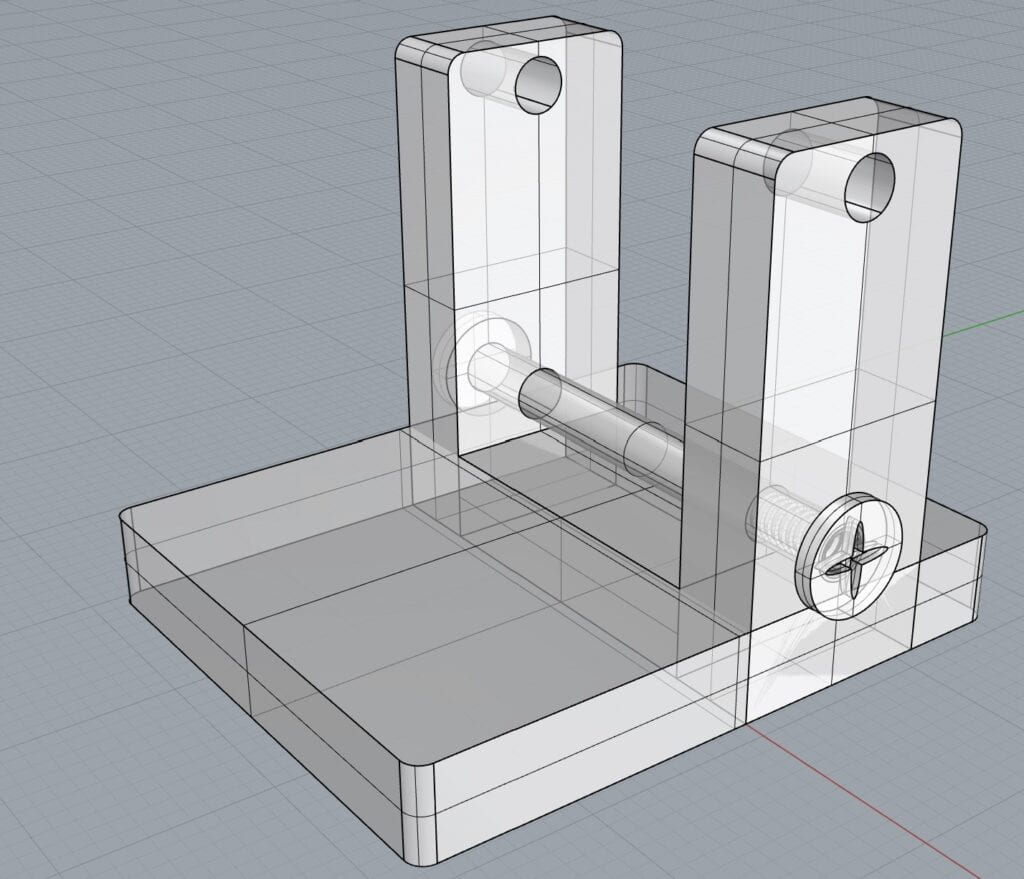
Task: Select the top face of left upright
Action: (510, 40)
